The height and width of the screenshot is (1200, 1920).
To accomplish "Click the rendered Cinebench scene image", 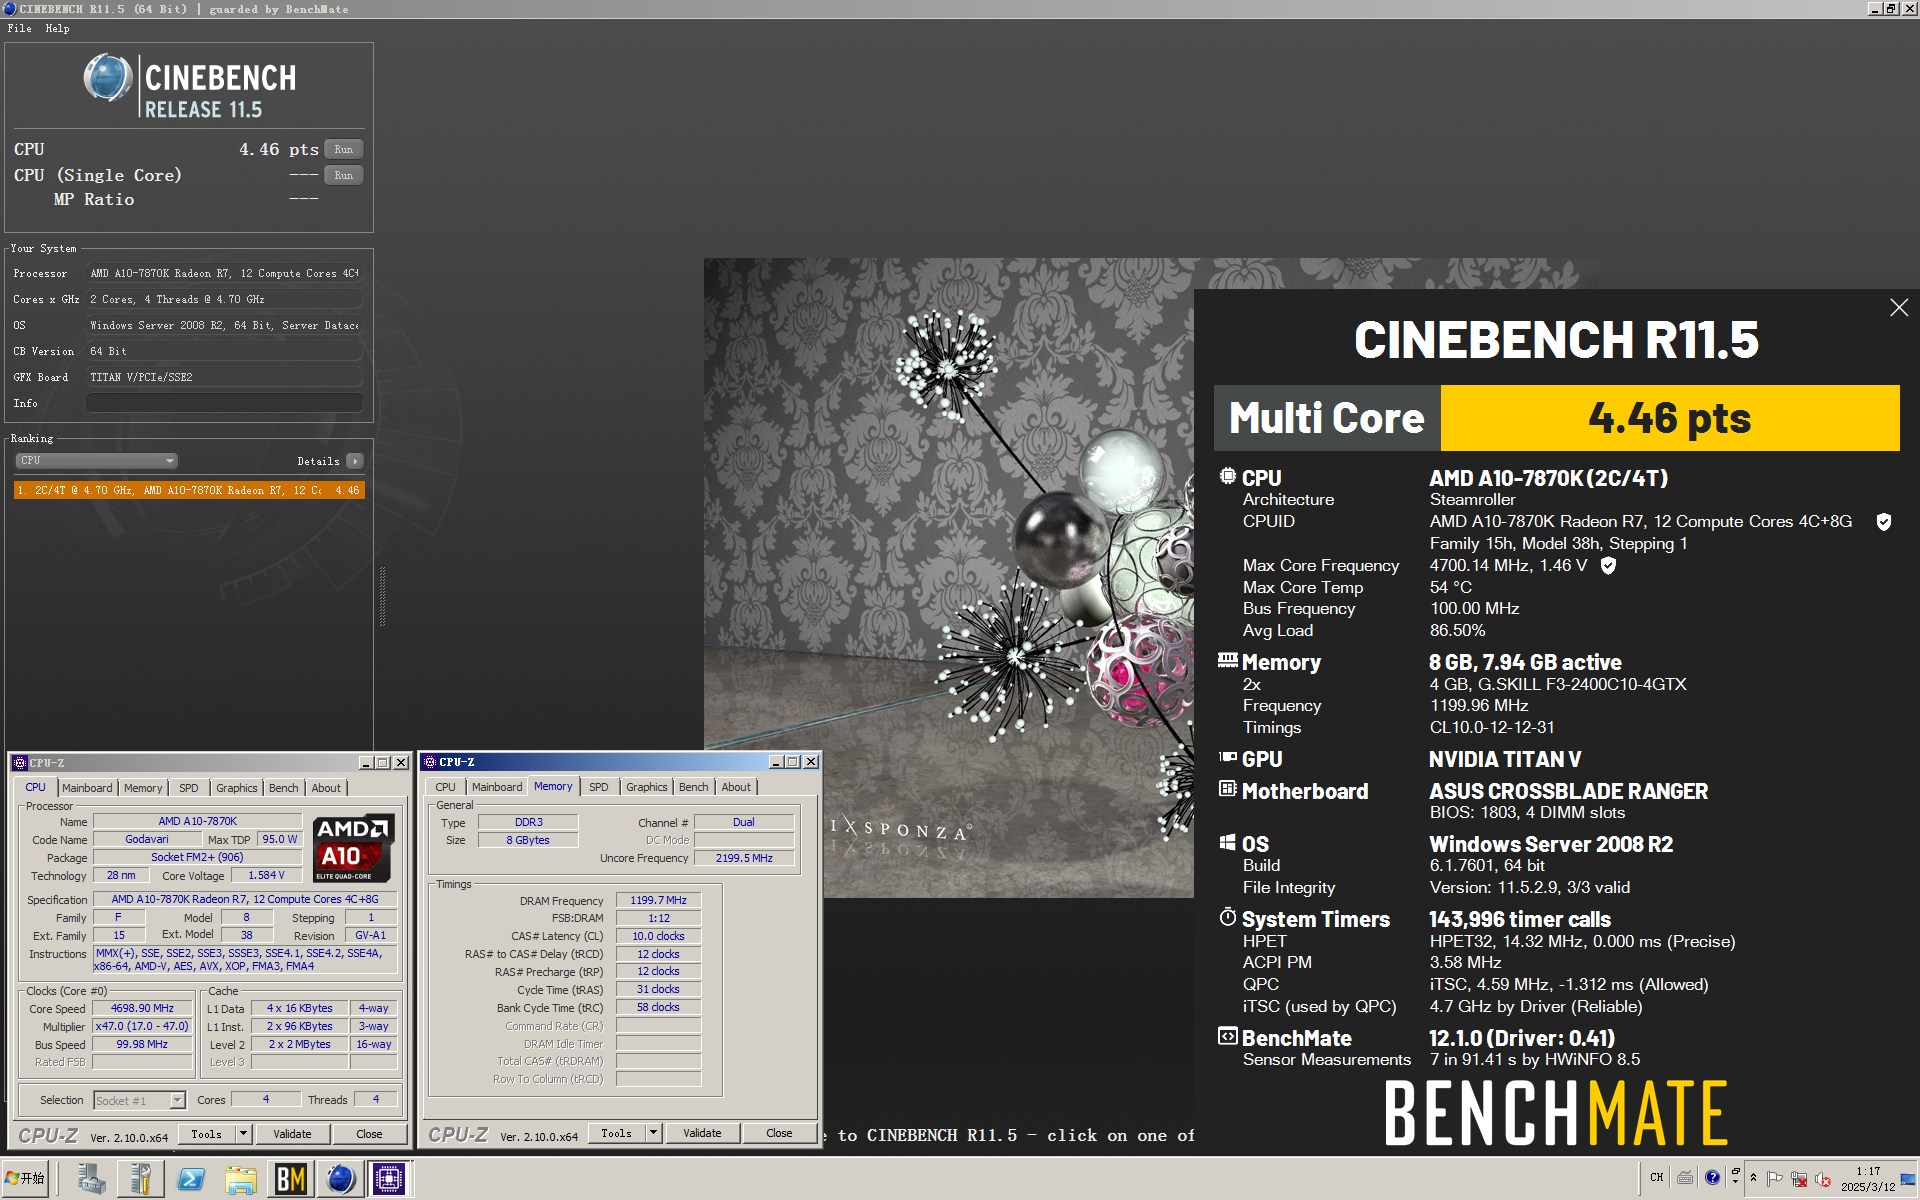I will coord(948,577).
